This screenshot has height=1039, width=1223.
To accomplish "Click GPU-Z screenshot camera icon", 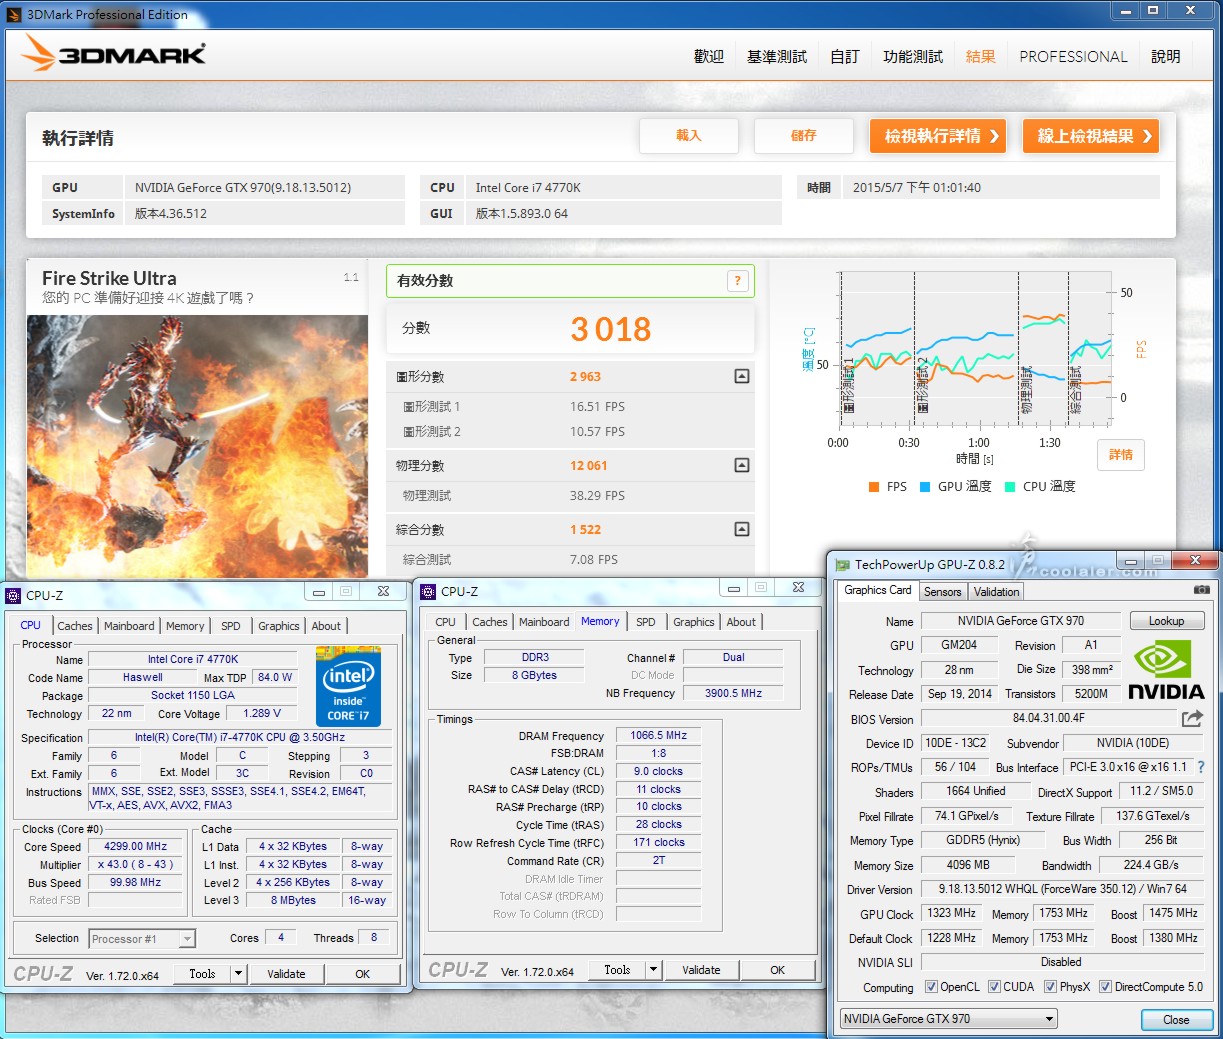I will click(1201, 590).
